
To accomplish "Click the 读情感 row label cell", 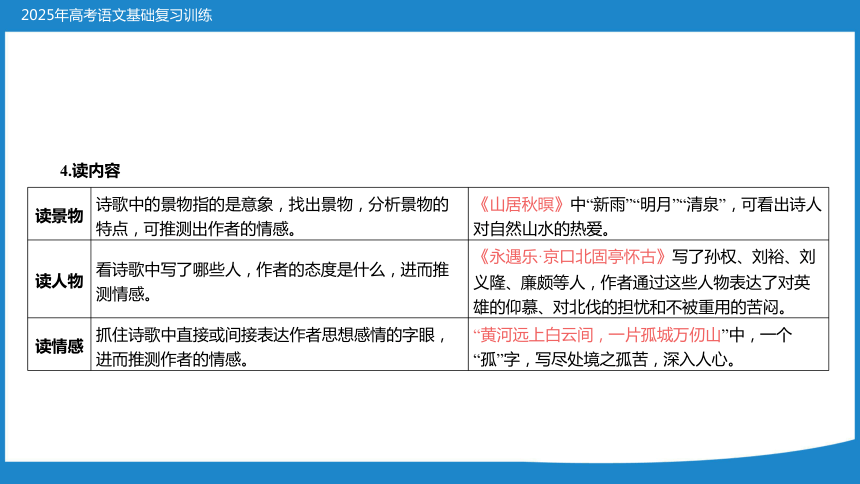I will tap(59, 344).
